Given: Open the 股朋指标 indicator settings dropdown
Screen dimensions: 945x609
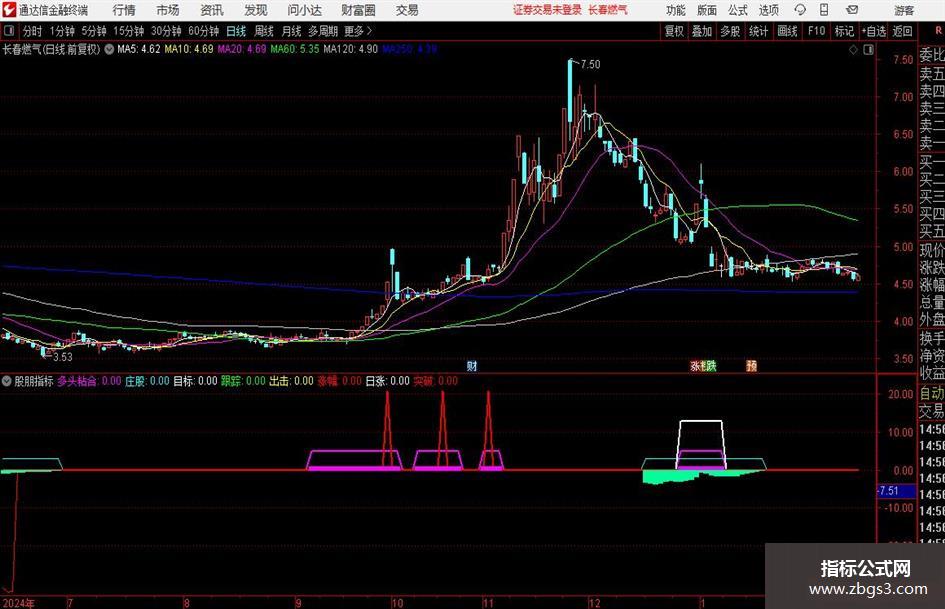Looking at the screenshot, I should point(7,381).
